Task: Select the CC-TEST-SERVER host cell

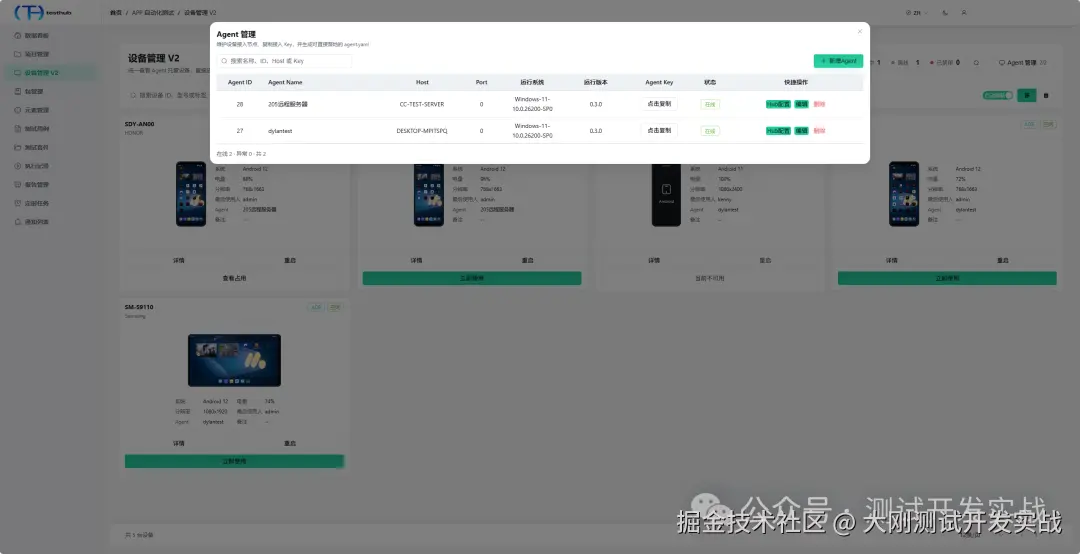Action: (422, 104)
